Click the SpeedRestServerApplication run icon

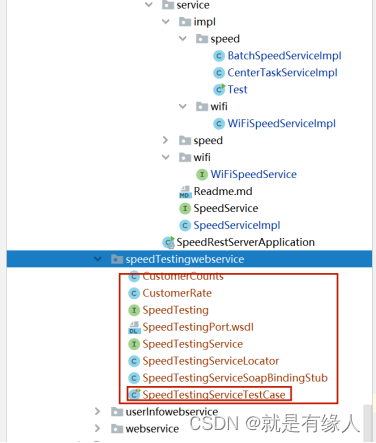pyautogui.click(x=168, y=242)
